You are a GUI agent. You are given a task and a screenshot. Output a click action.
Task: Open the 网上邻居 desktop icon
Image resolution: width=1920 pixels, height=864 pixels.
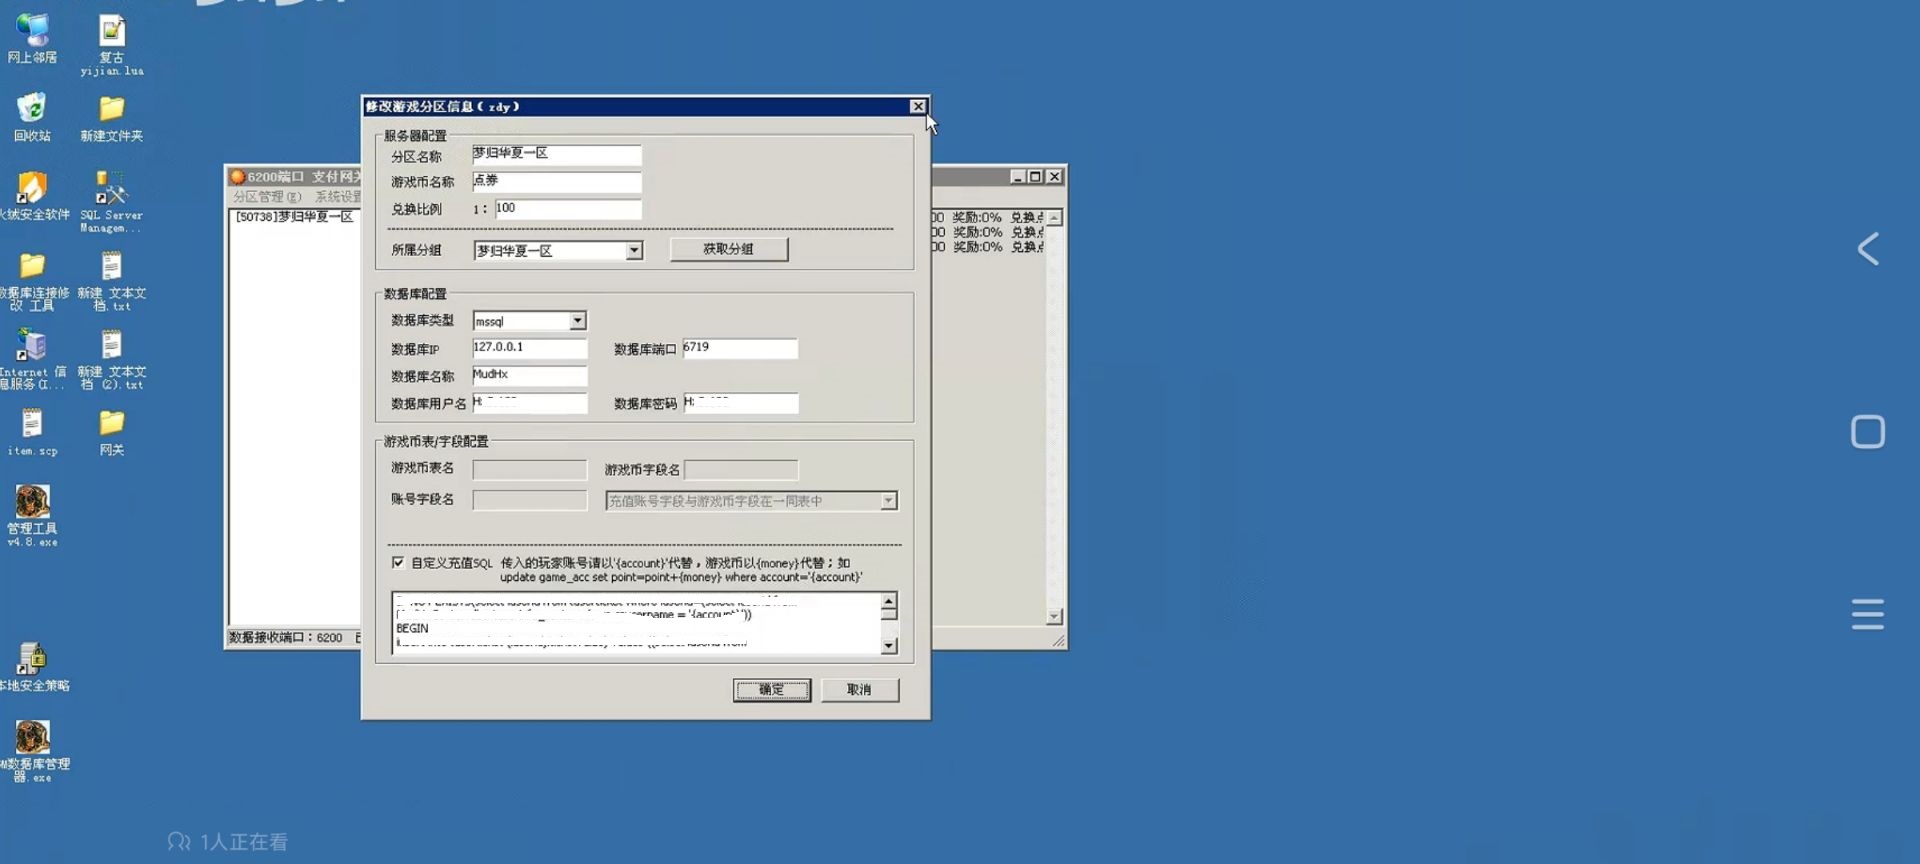coord(32,33)
